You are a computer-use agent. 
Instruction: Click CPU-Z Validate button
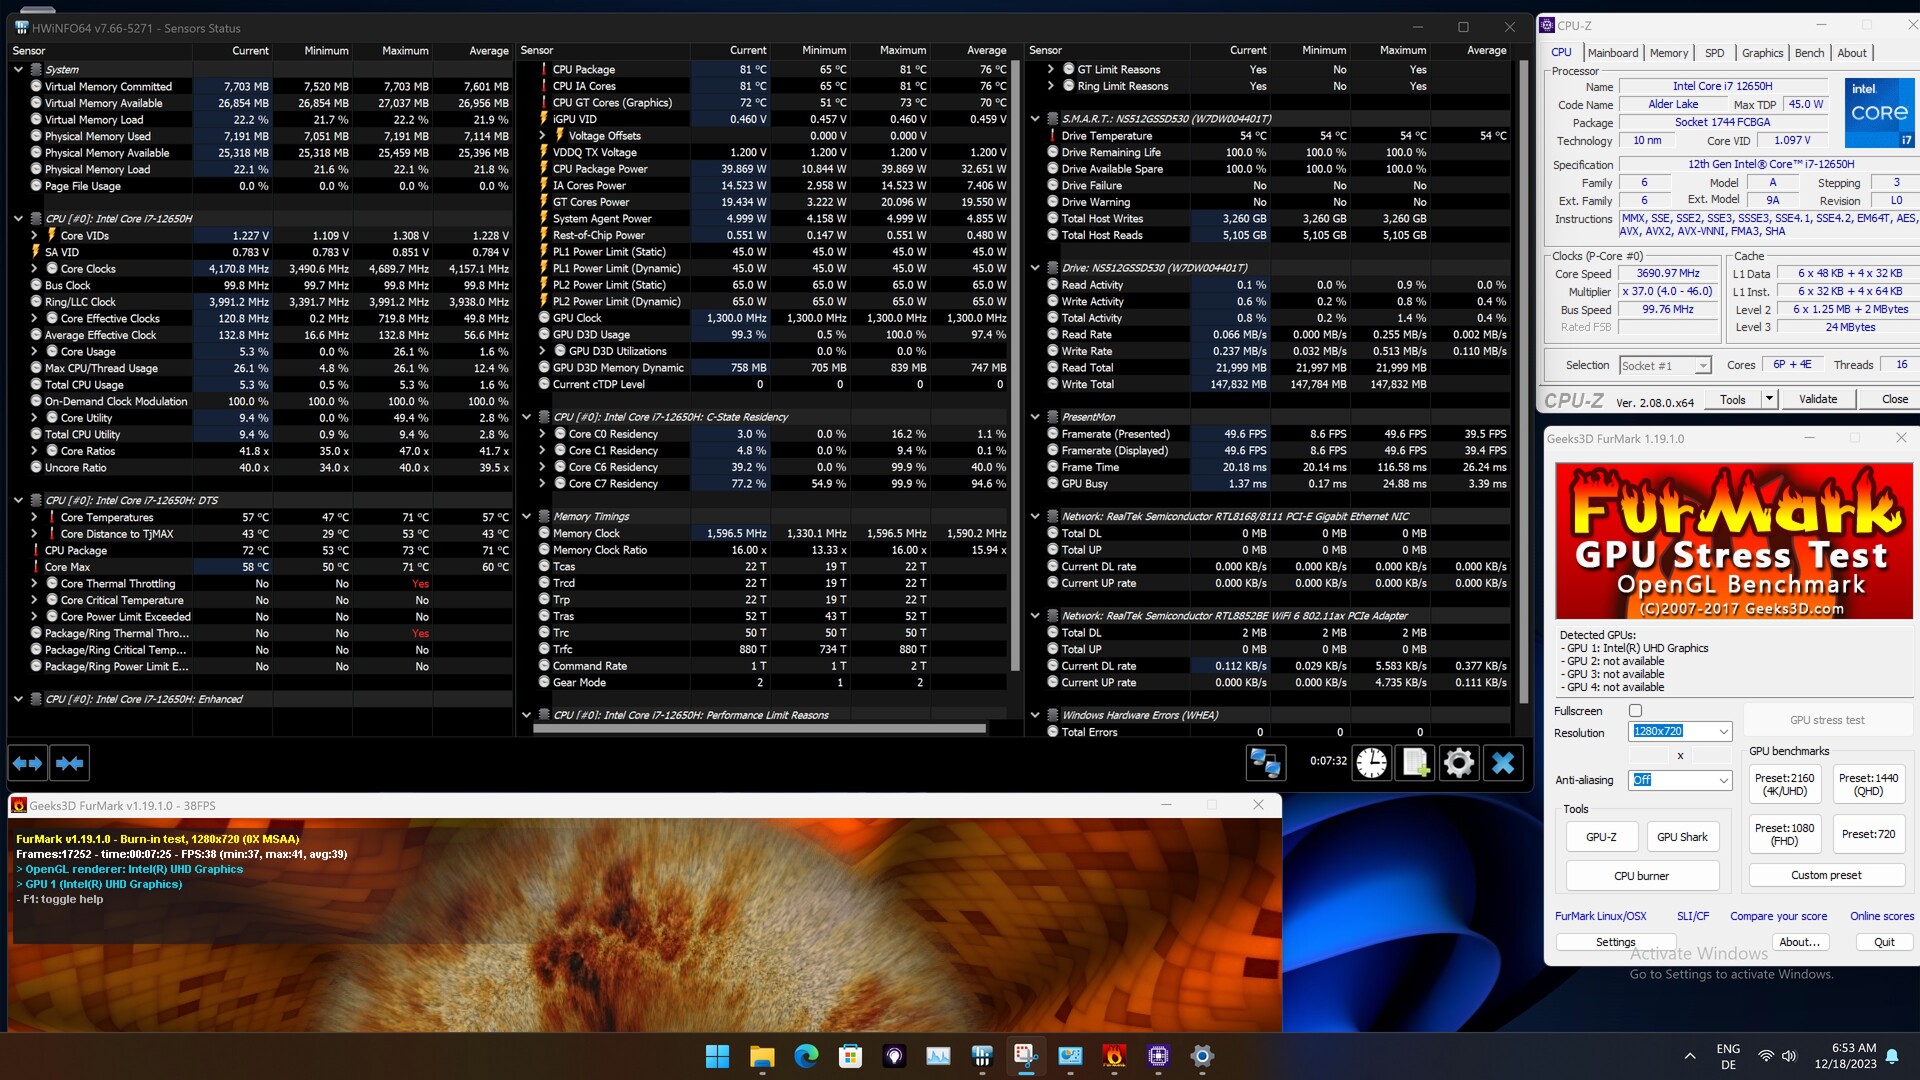(x=1817, y=399)
